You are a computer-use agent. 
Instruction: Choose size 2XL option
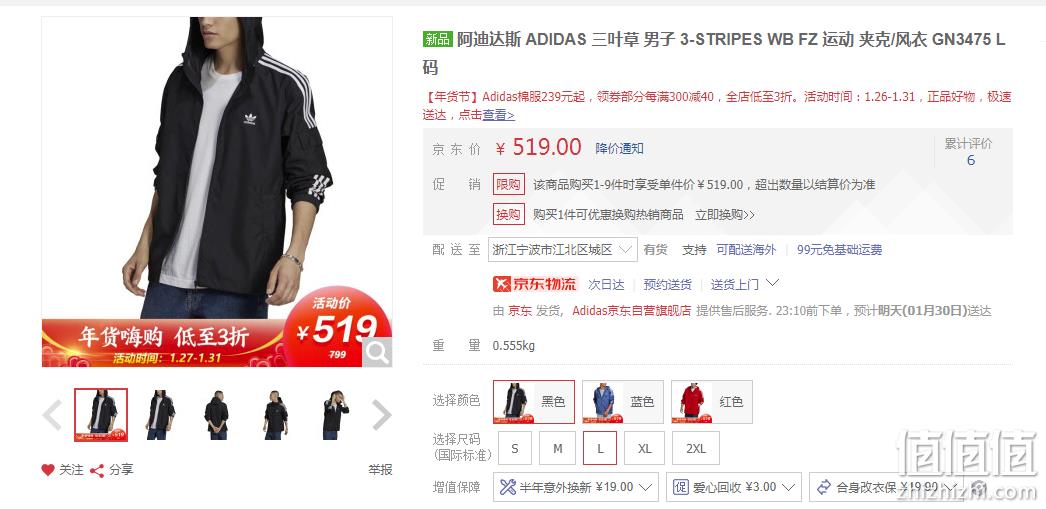(x=696, y=448)
